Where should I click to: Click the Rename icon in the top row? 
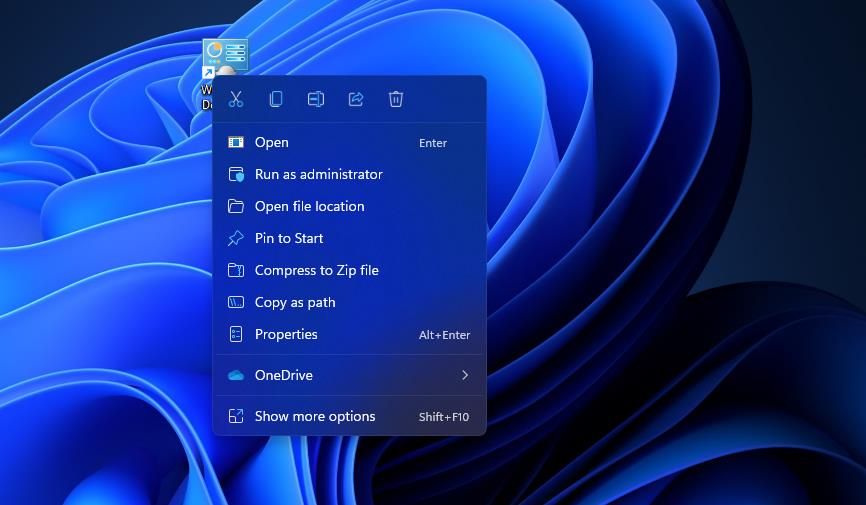316,99
